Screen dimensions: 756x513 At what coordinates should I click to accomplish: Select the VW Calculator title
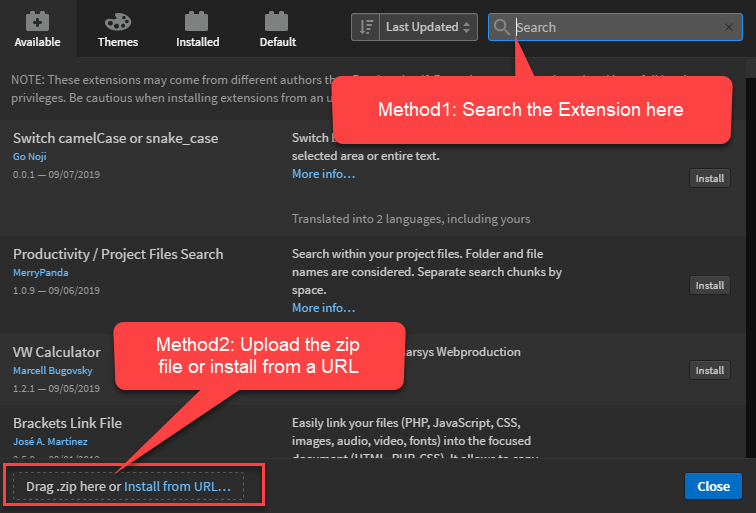click(57, 352)
